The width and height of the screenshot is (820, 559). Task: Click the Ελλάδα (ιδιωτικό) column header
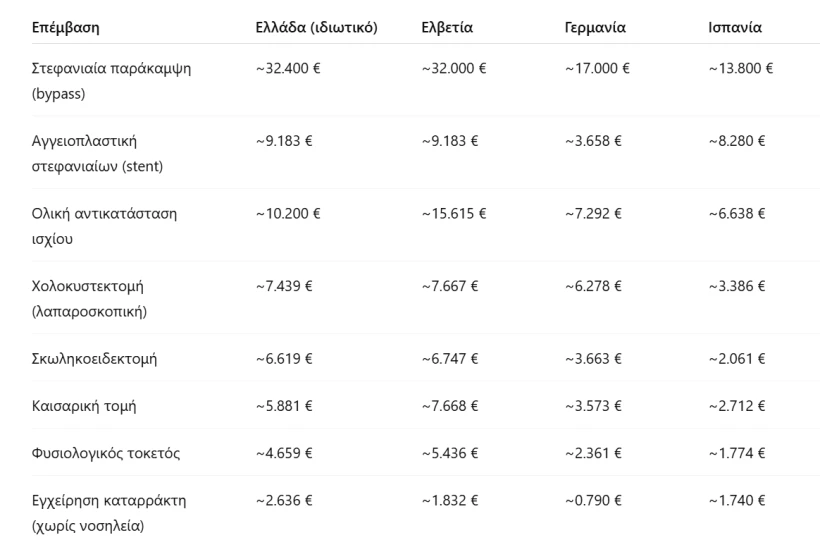point(316,27)
